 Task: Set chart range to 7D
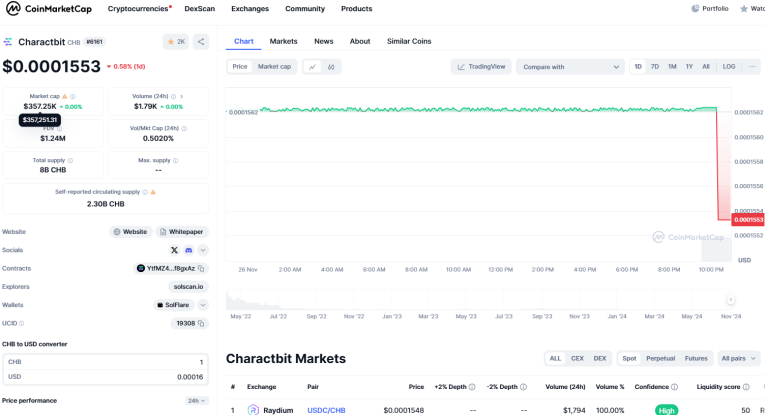[x=655, y=67]
